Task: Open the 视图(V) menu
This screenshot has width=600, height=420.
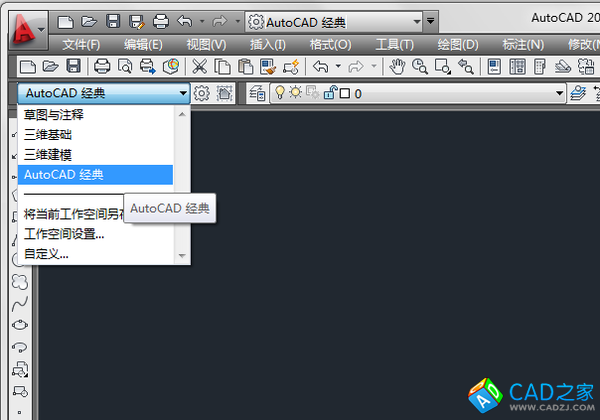Action: (206, 45)
